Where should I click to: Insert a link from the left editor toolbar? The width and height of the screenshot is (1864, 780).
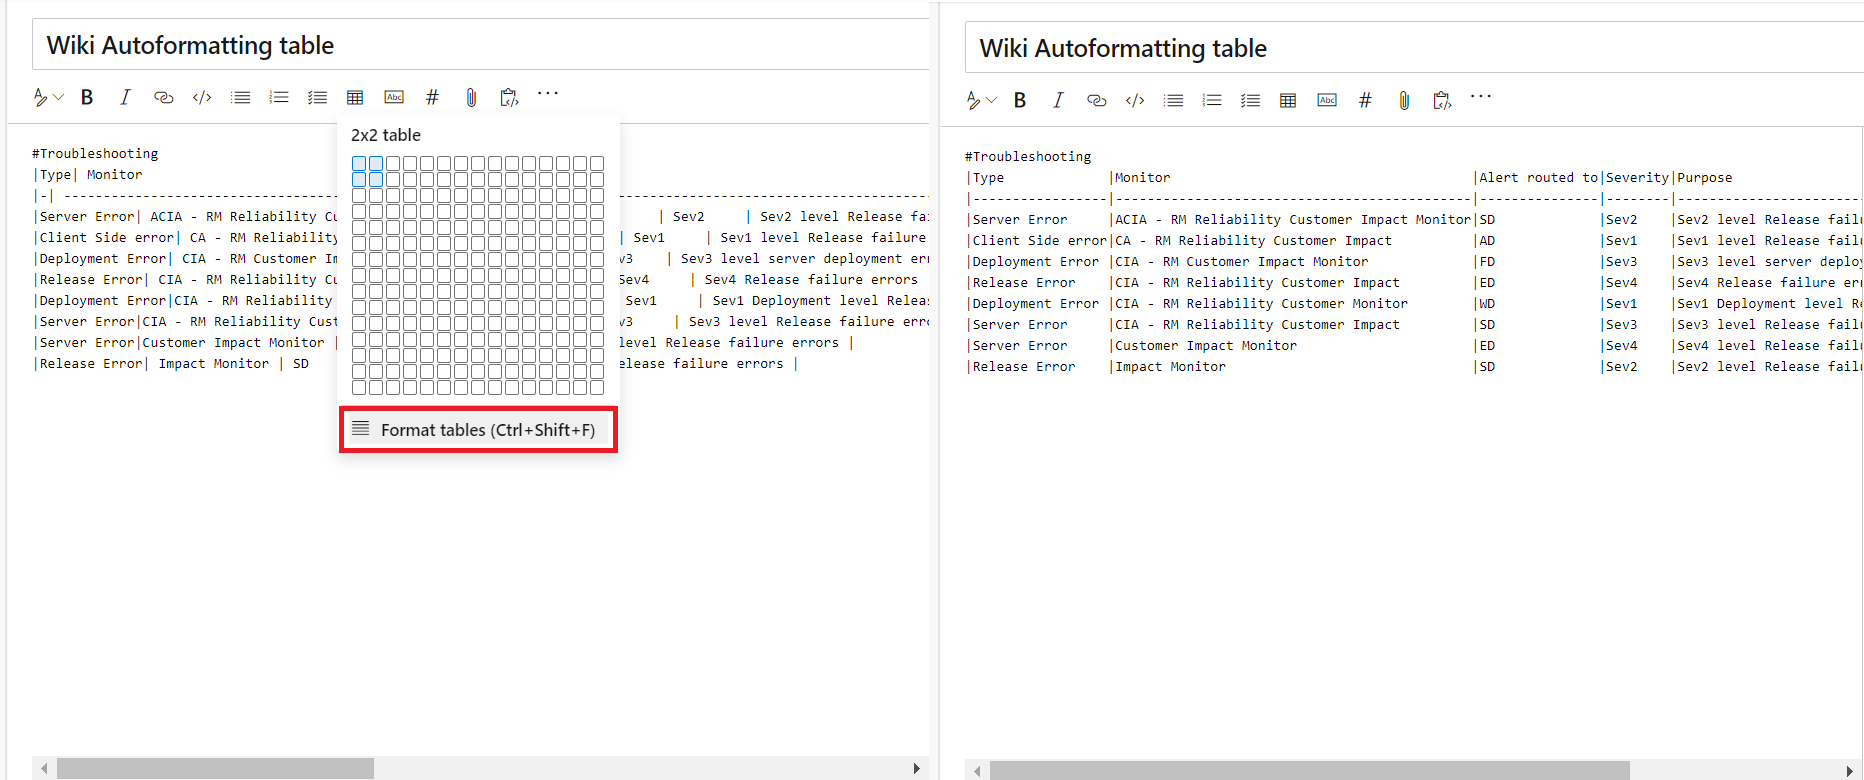tap(163, 97)
